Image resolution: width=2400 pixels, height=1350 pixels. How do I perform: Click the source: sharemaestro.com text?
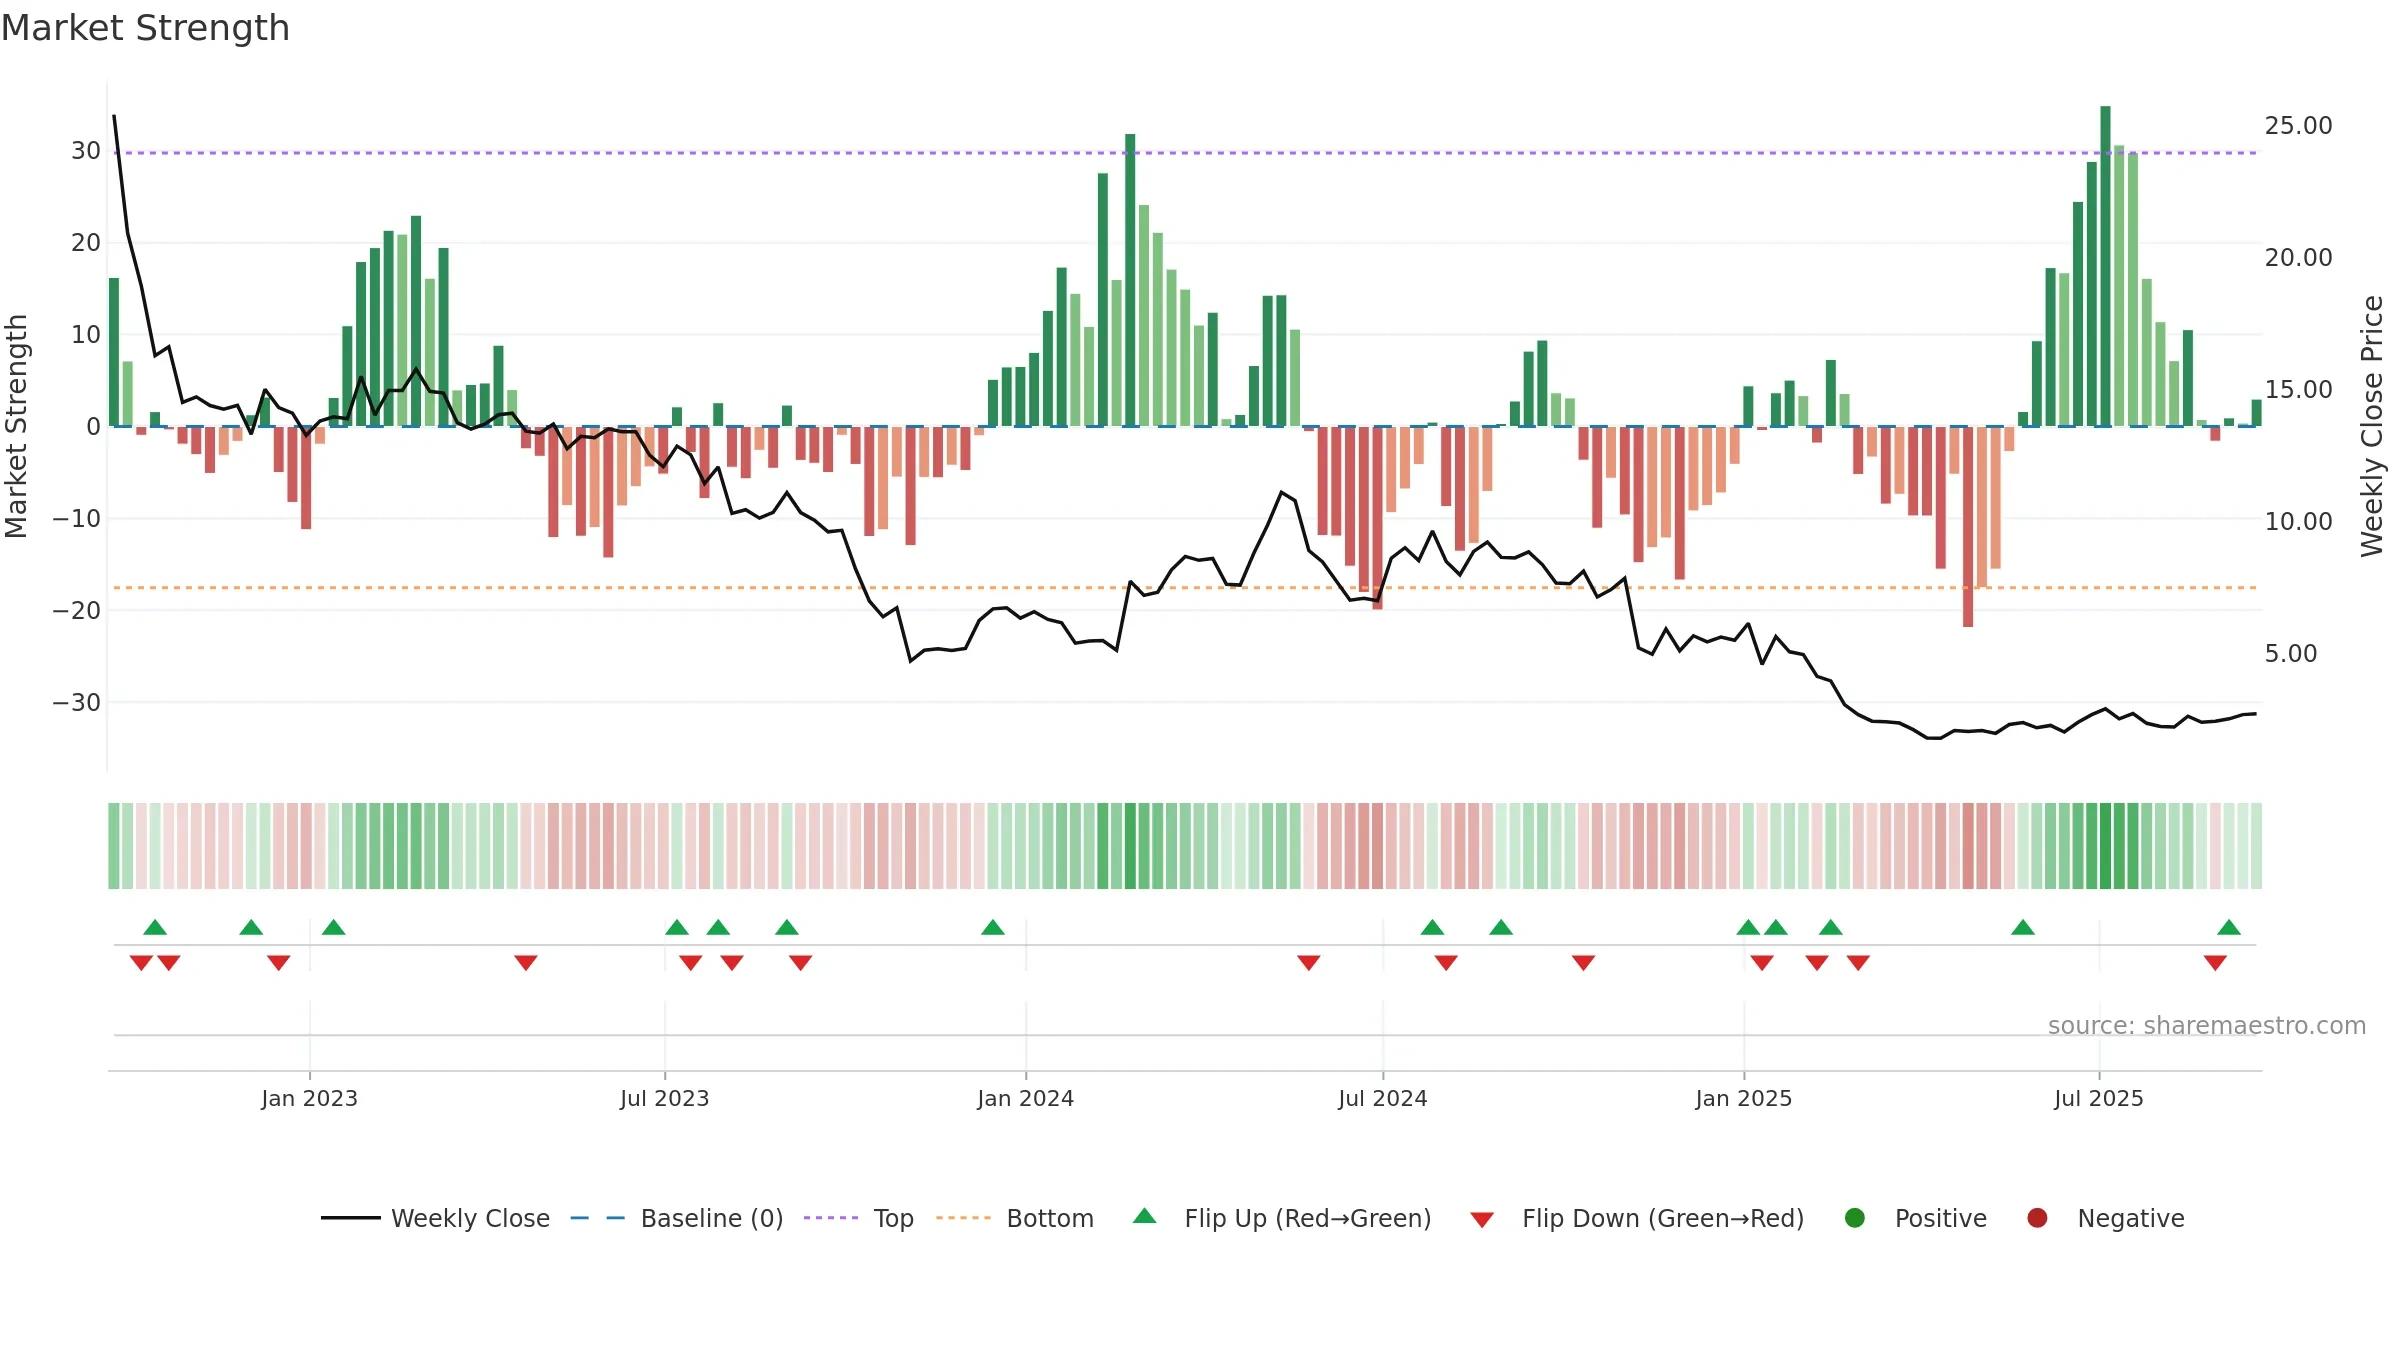2207,1025
